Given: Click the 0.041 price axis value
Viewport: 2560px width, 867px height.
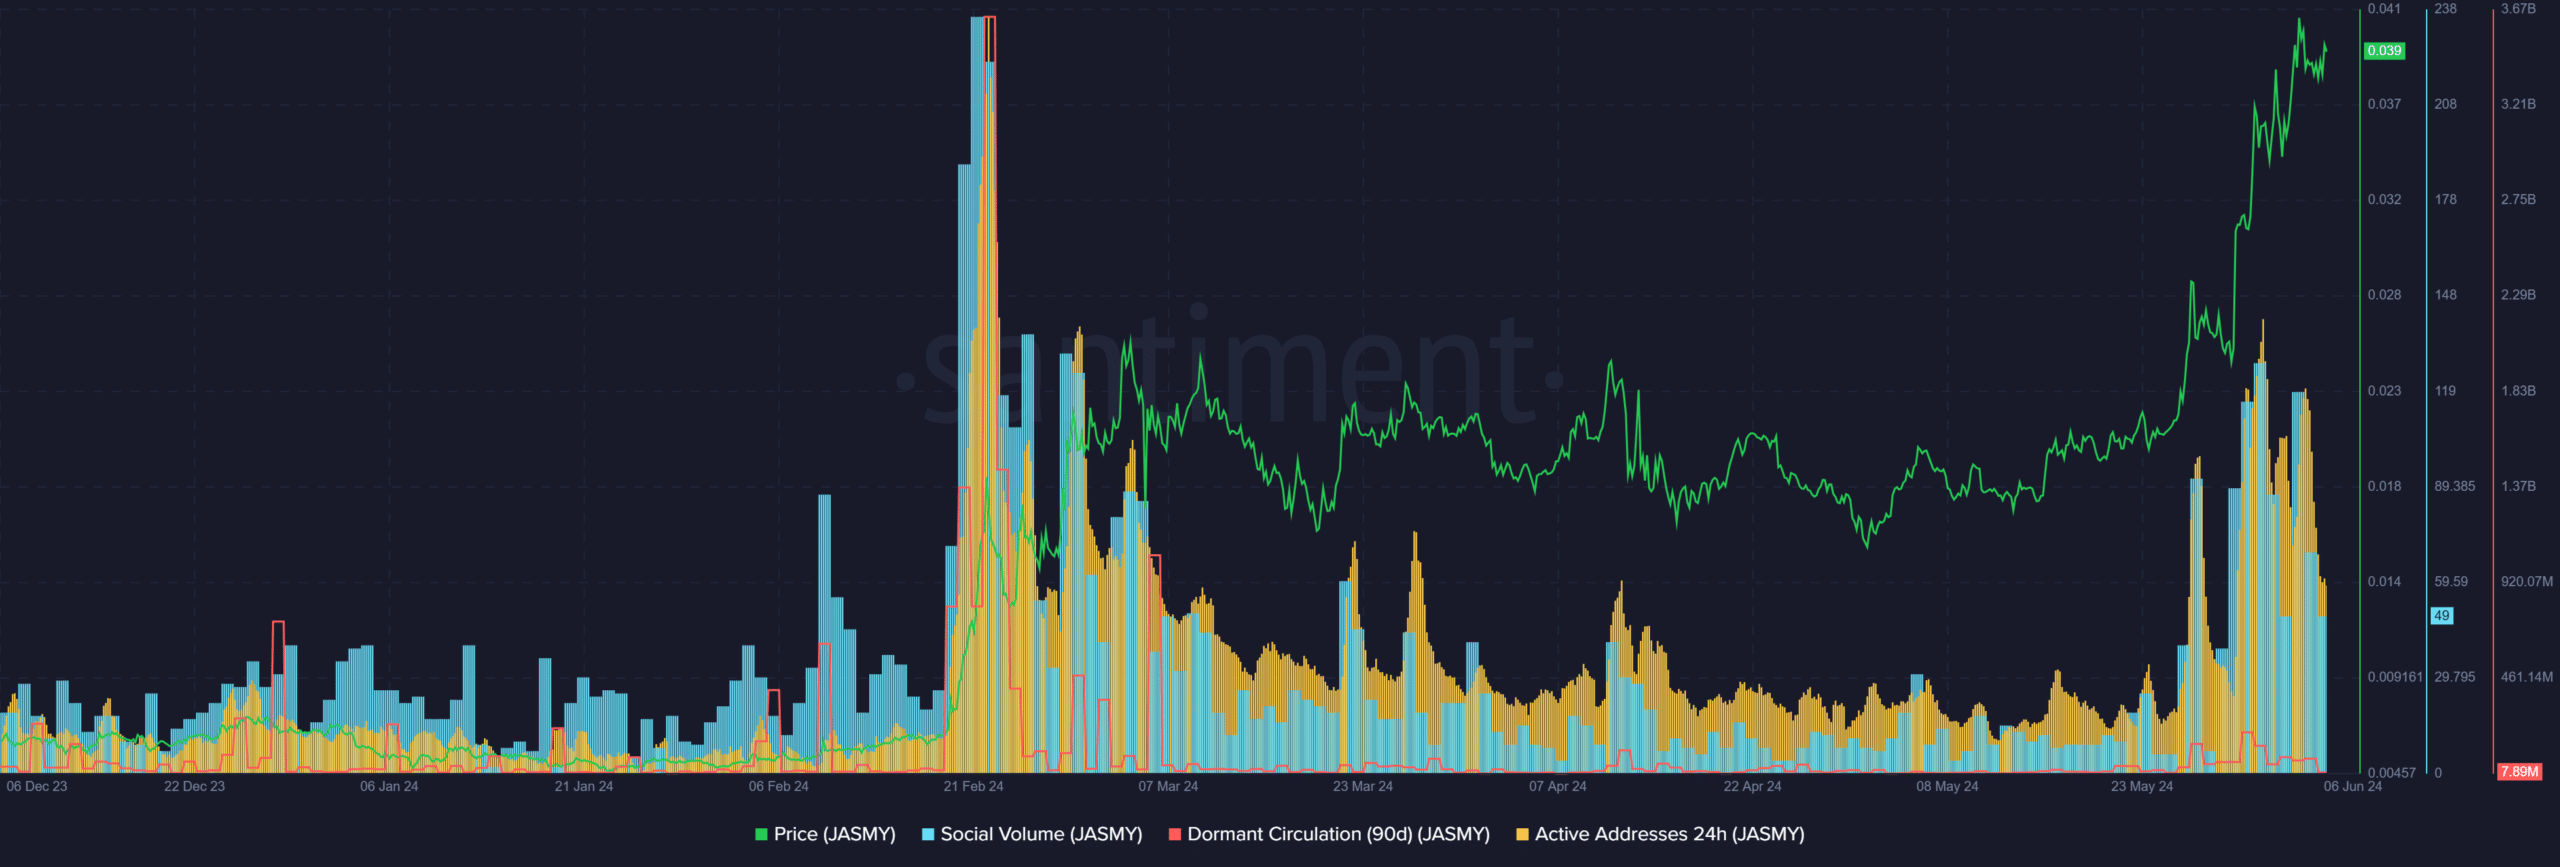Looking at the screenshot, I should tap(2384, 9).
